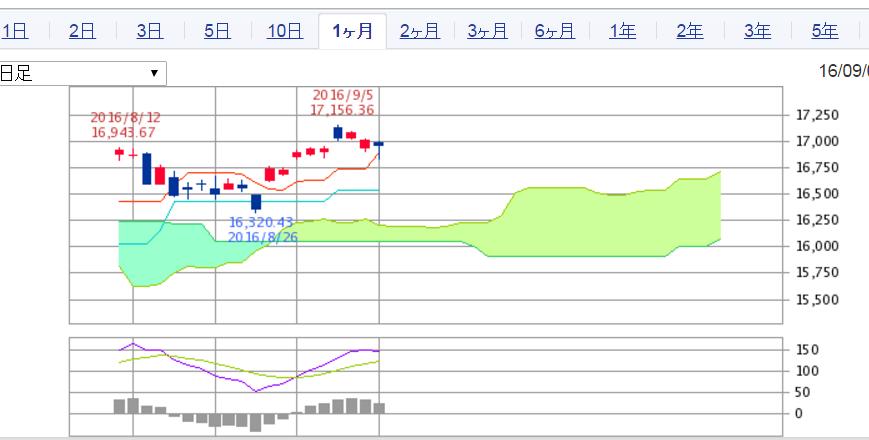Viewport: 869px width, 440px height.
Task: Open the 日足 candle type dropdown
Action: coord(82,73)
